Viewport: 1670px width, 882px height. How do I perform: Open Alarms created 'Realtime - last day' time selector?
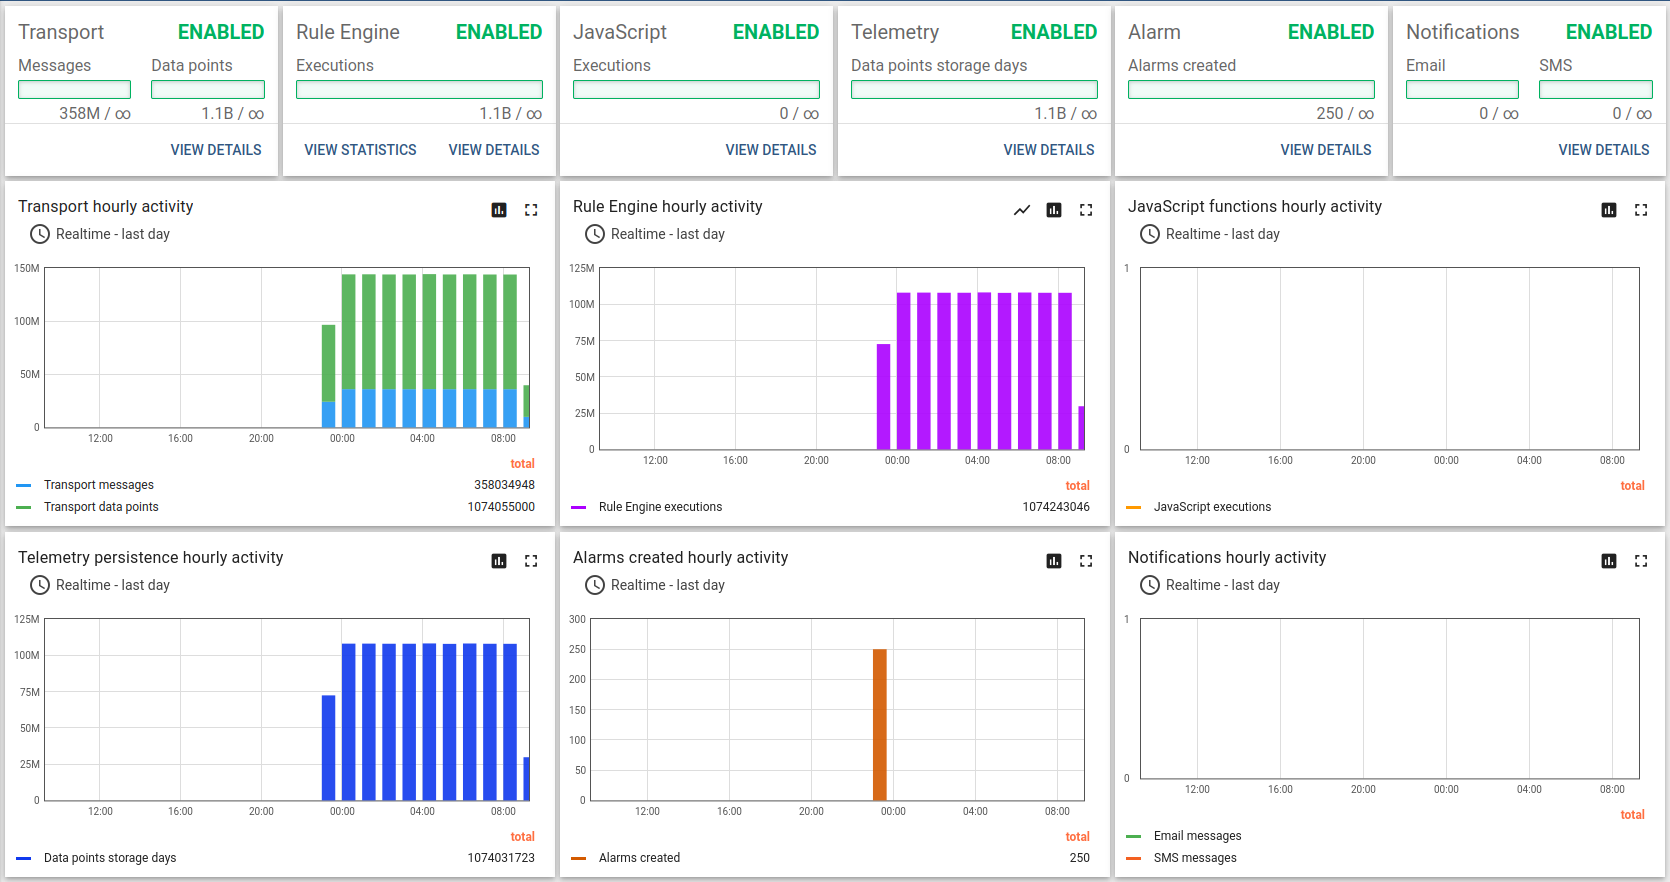point(655,585)
